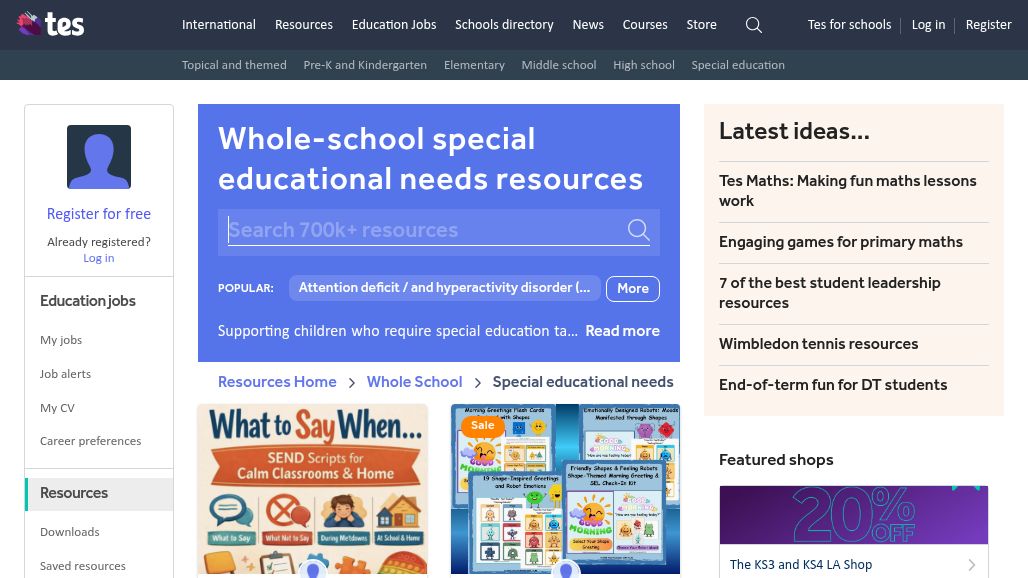
Task: Open the Schools directory menu
Action: (x=504, y=24)
